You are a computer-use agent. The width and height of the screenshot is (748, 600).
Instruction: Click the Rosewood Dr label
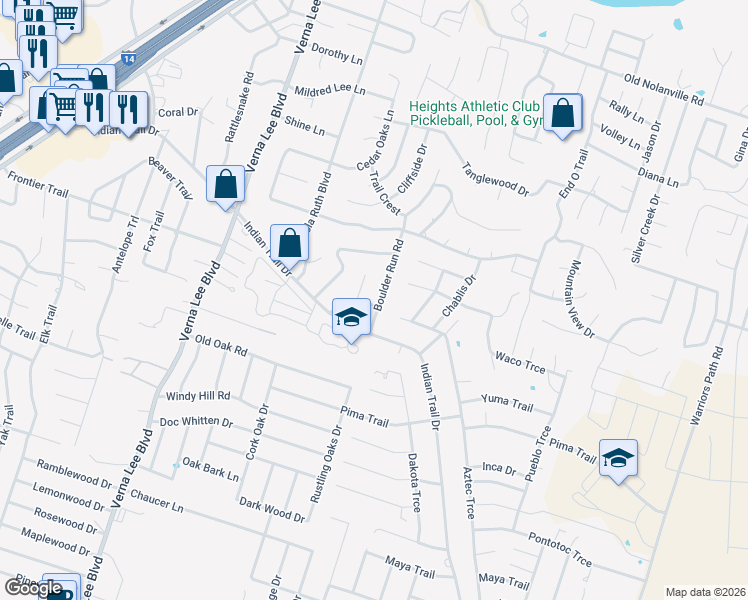pos(65,520)
